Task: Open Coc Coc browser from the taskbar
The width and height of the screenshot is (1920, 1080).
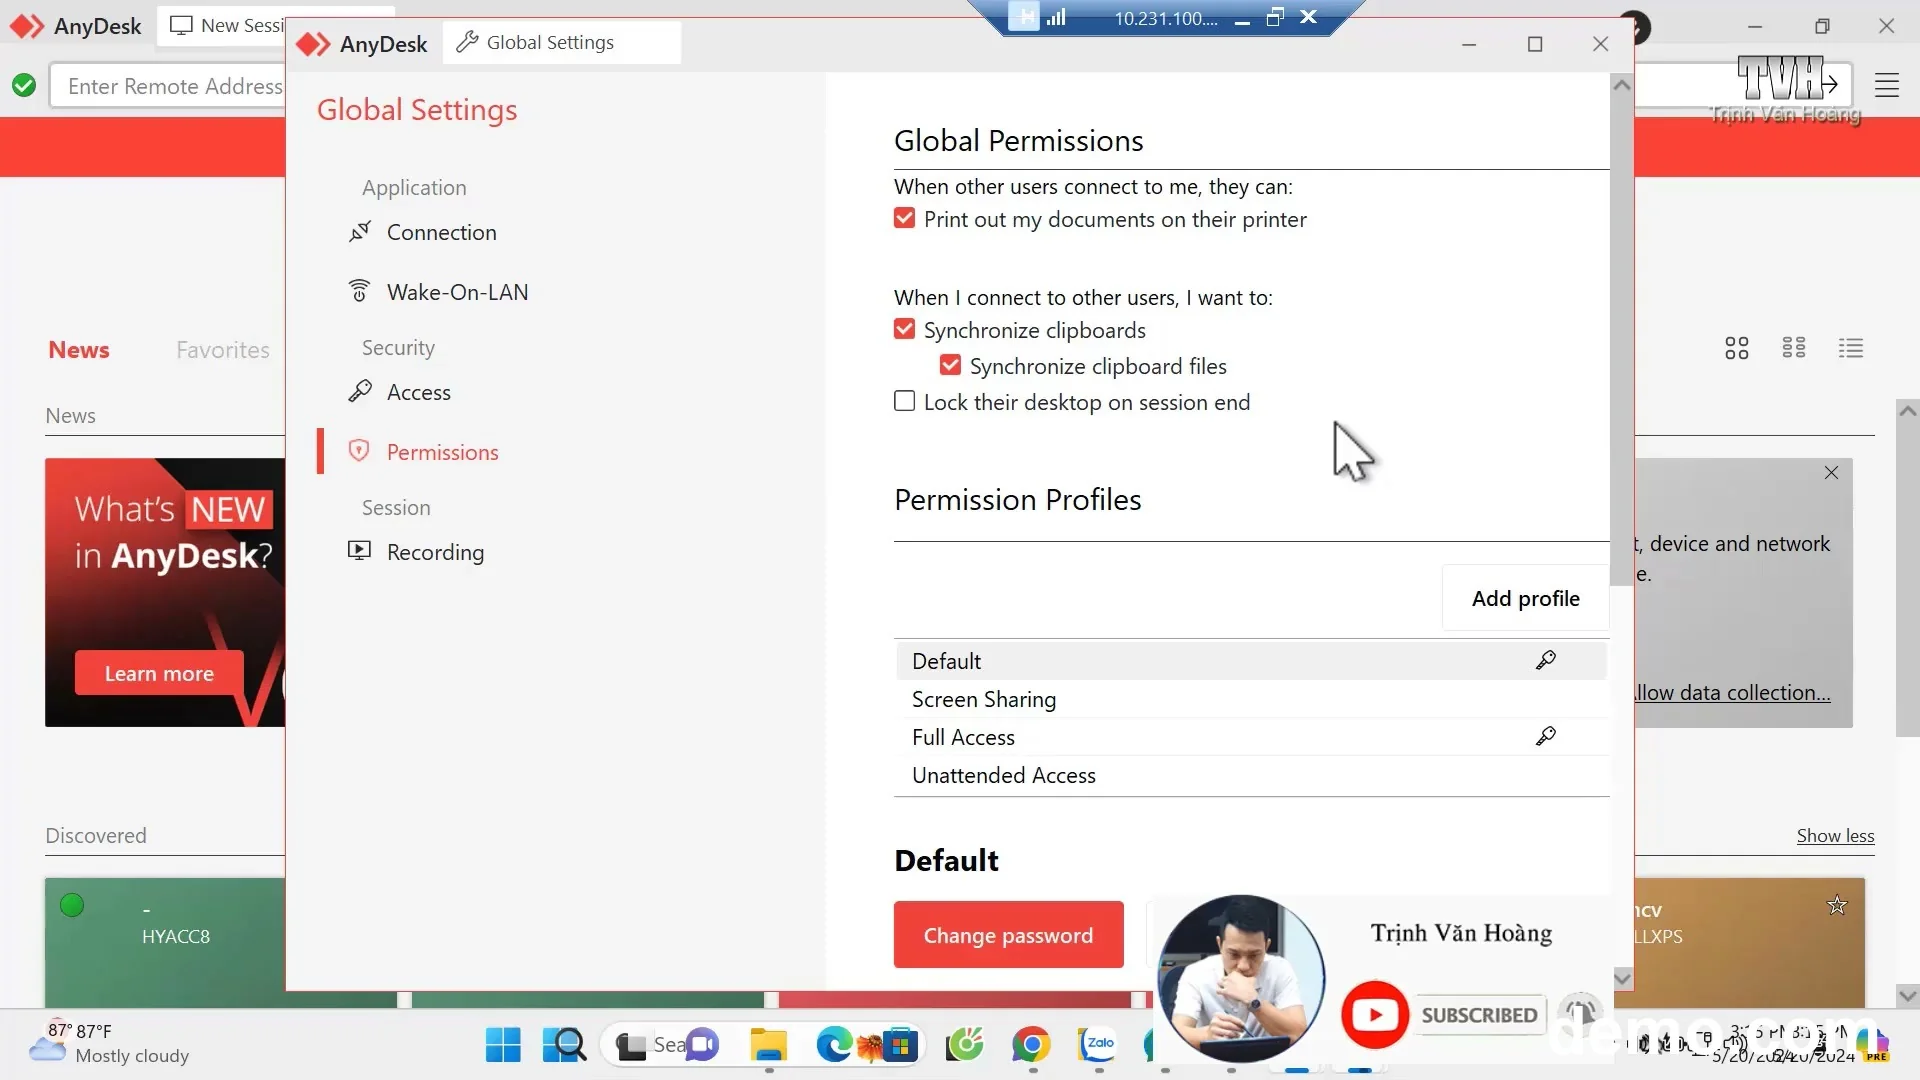Action: [965, 1045]
